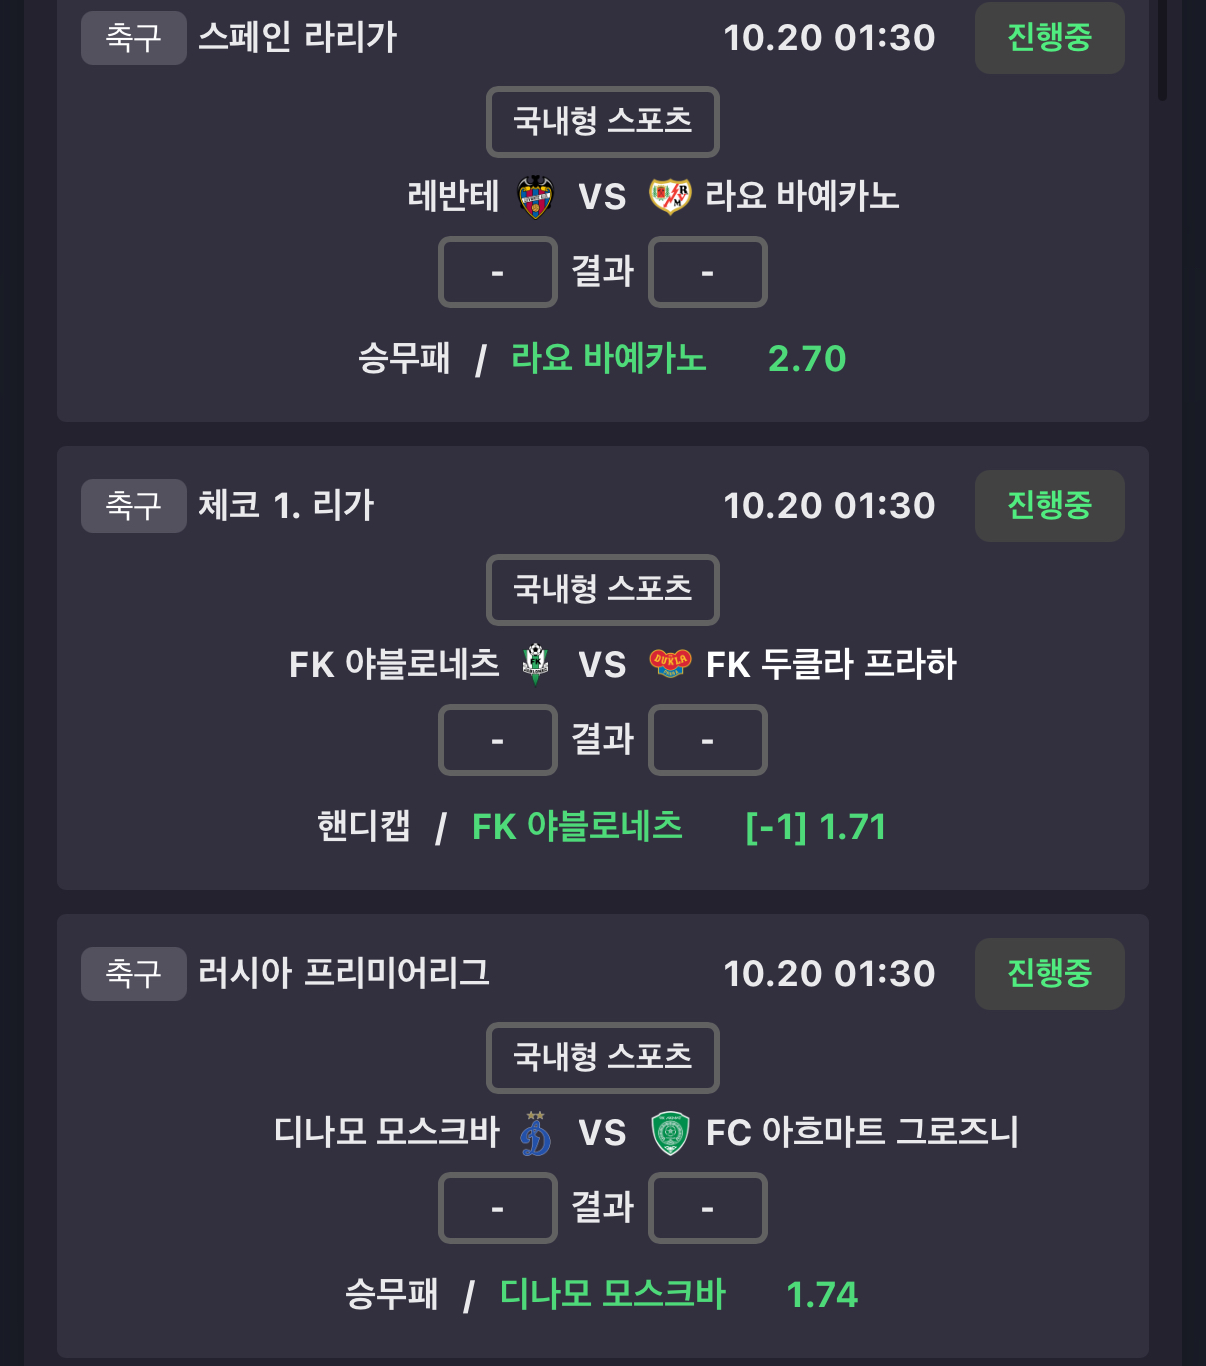Click FK 두클라 프라하 away score box
The height and width of the screenshot is (1366, 1206).
click(x=707, y=740)
